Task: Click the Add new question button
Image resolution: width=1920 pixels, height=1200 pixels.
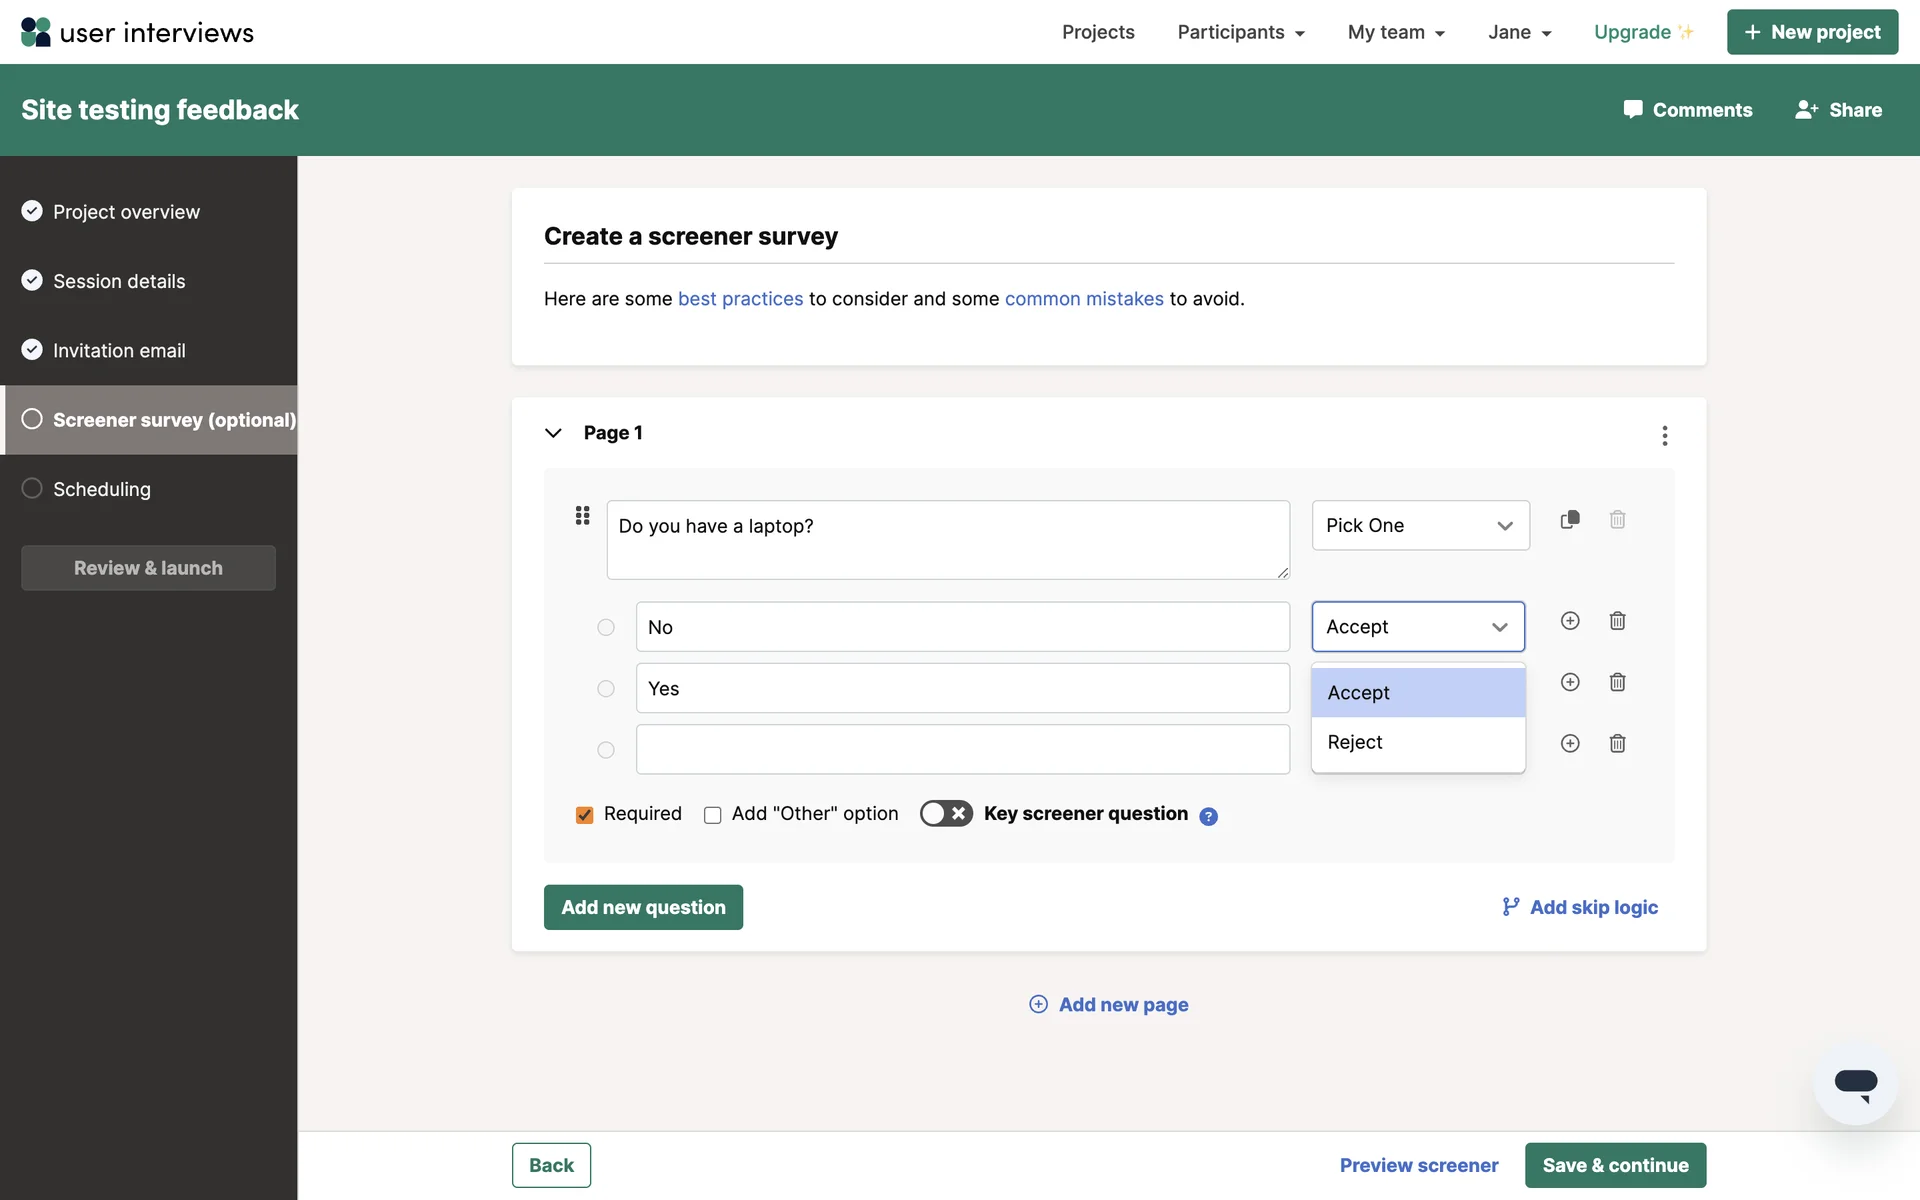Action: (x=643, y=907)
